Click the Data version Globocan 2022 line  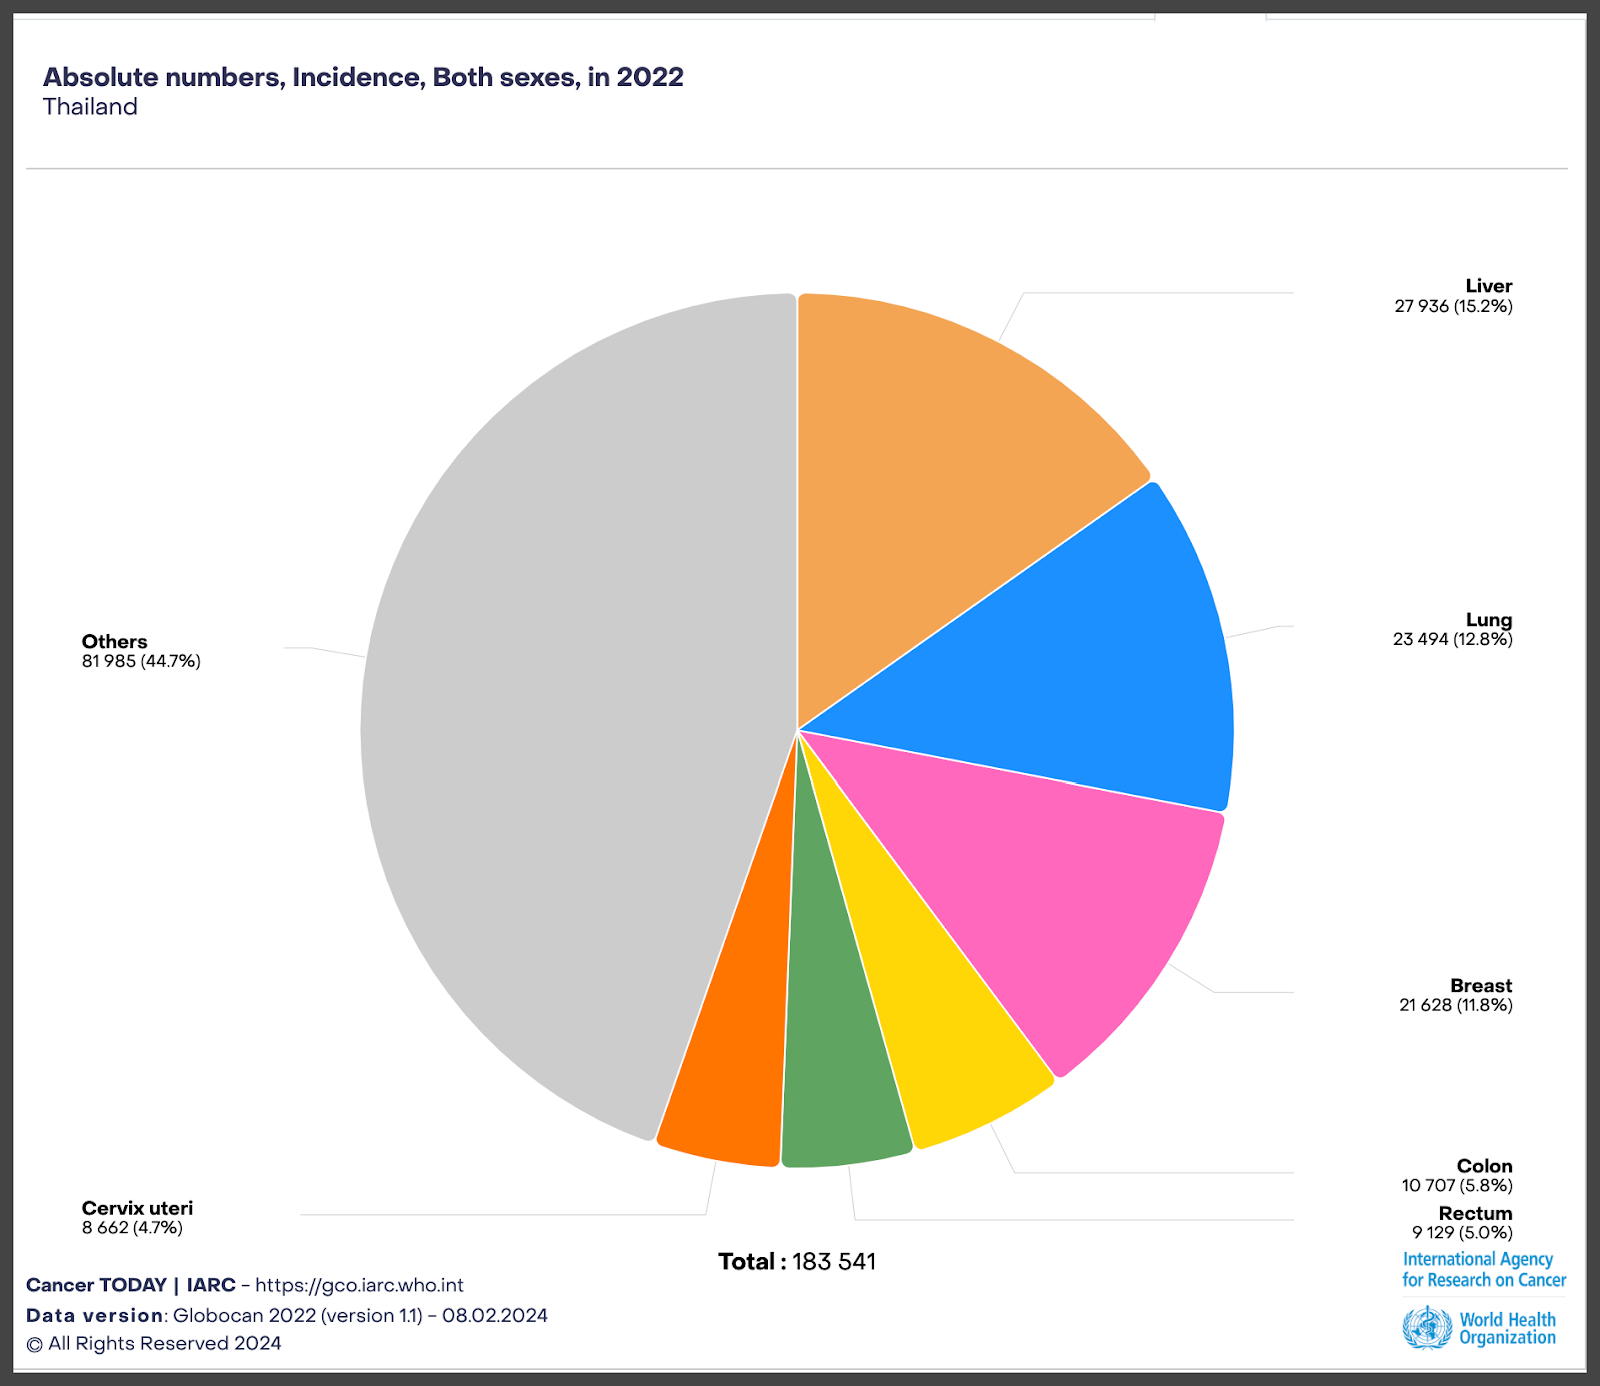pyautogui.click(x=287, y=1315)
